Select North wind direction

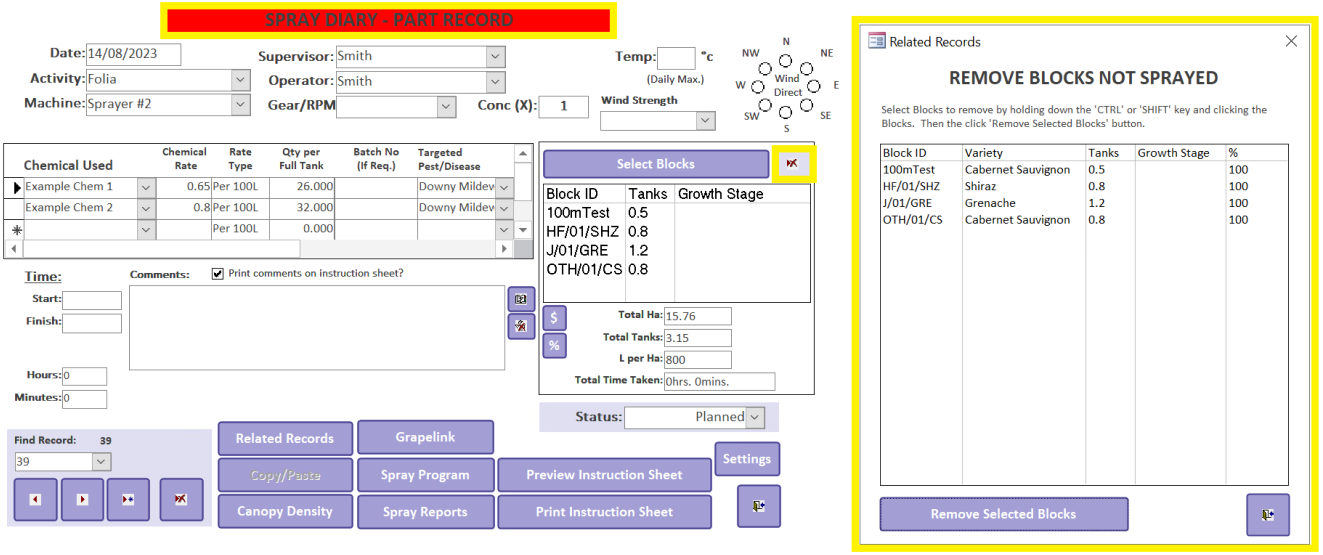[787, 59]
